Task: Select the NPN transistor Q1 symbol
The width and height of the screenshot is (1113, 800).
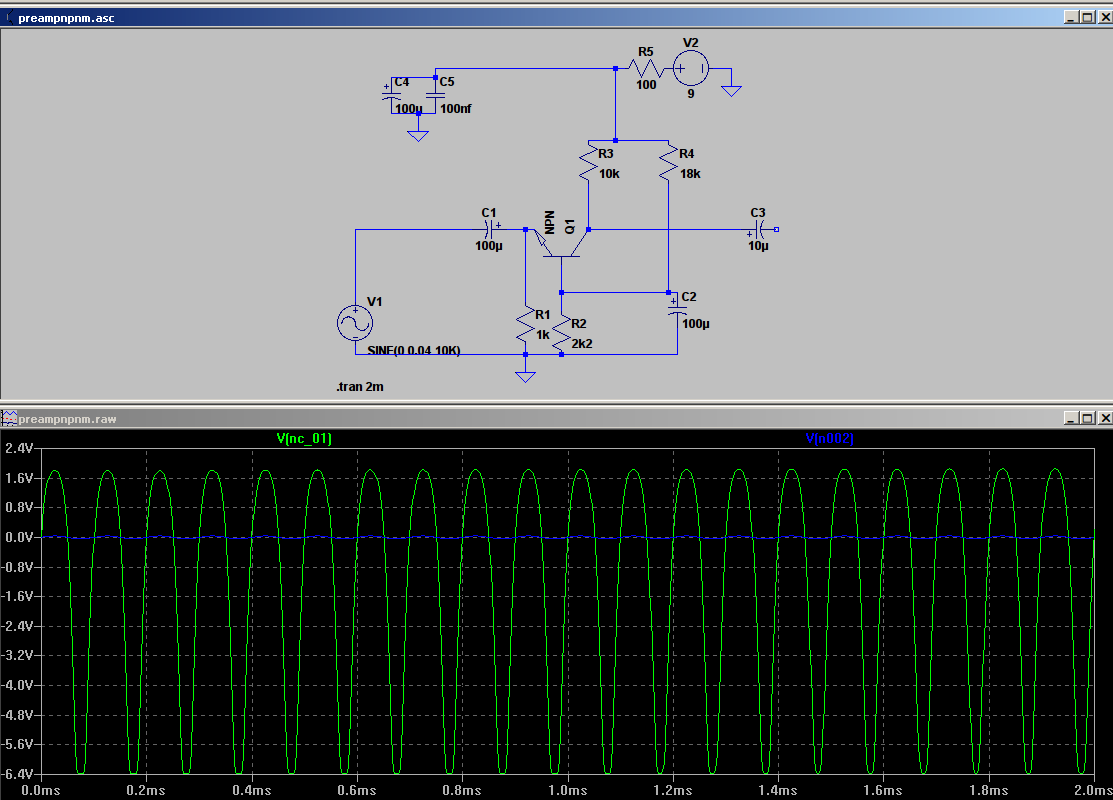Action: [561, 243]
